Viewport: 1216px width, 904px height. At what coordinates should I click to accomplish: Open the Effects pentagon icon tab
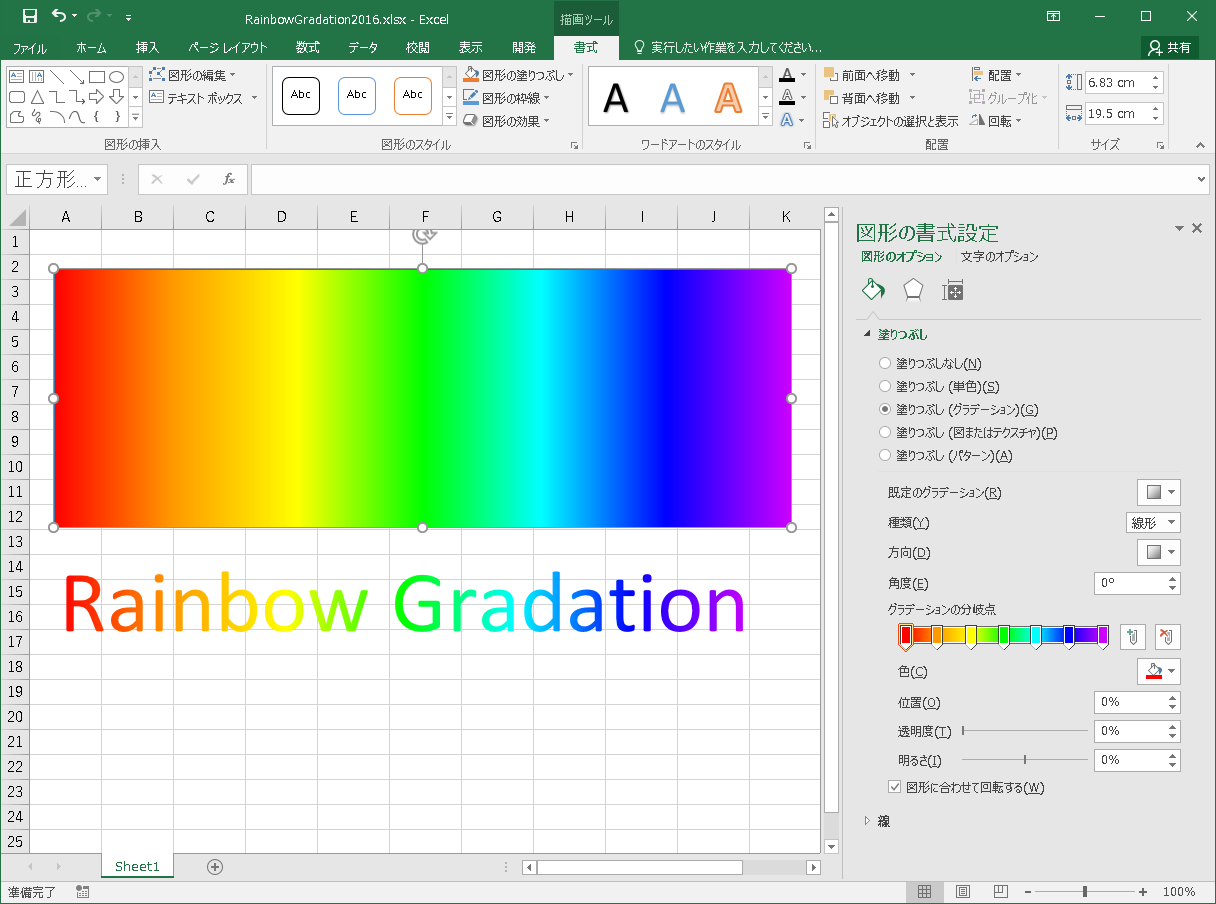(x=913, y=290)
